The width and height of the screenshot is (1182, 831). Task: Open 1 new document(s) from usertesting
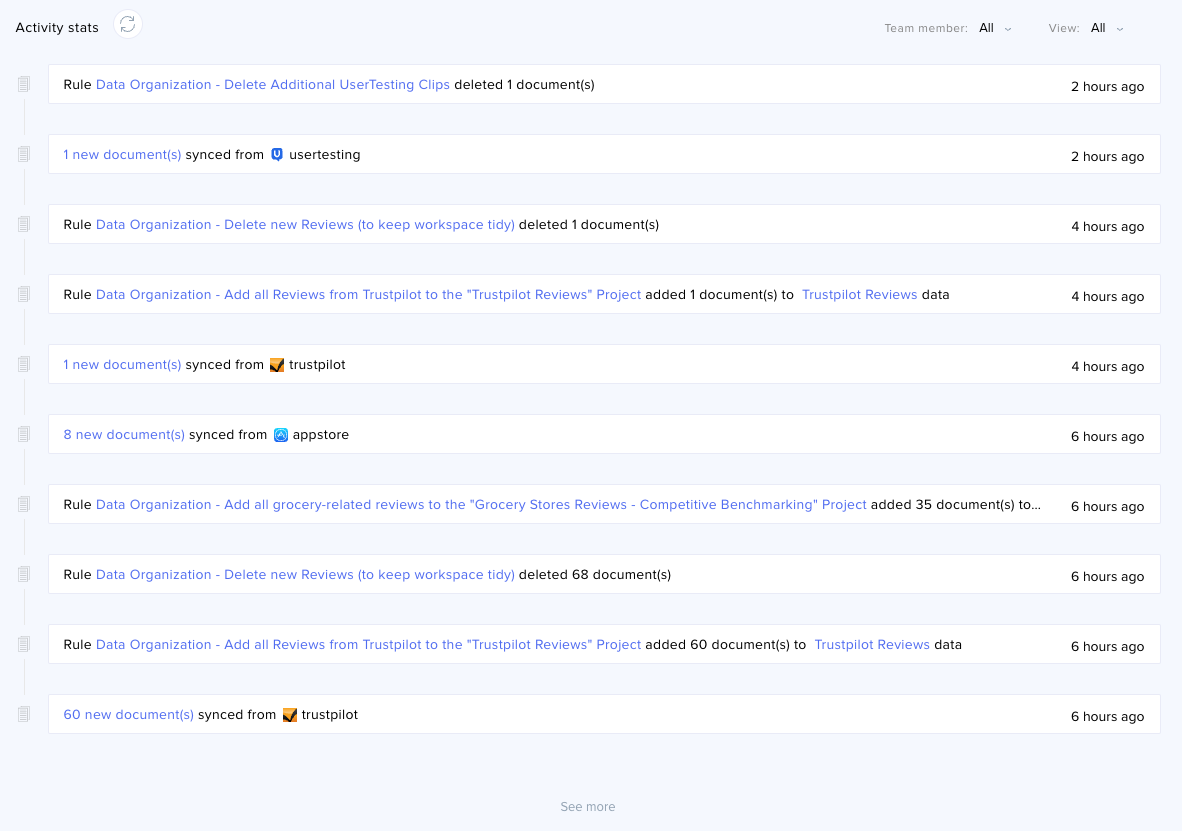tap(122, 155)
